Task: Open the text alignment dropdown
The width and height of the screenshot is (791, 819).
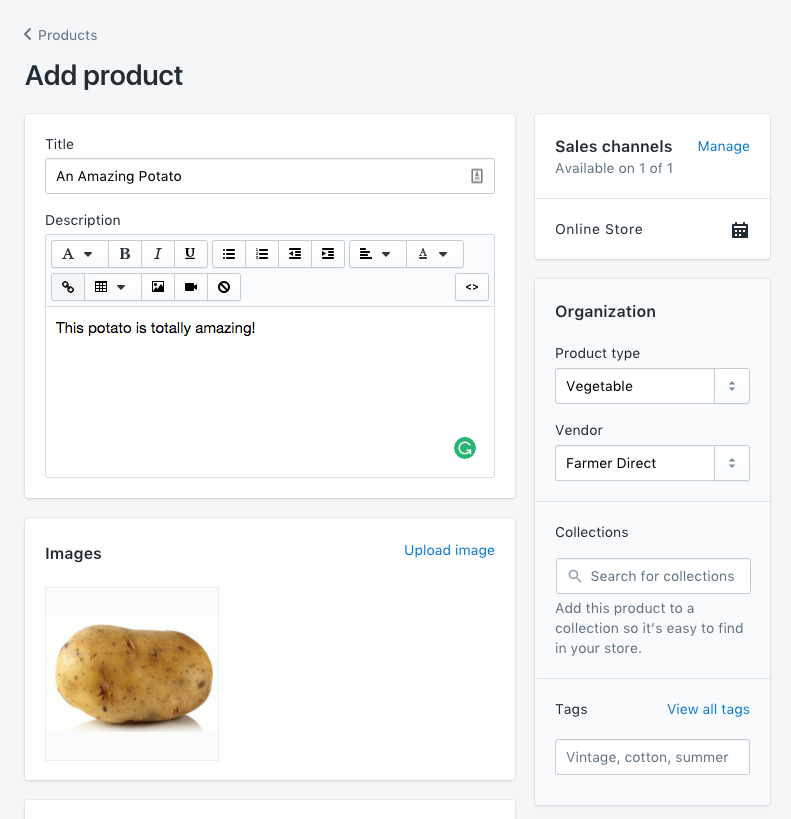Action: click(377, 253)
